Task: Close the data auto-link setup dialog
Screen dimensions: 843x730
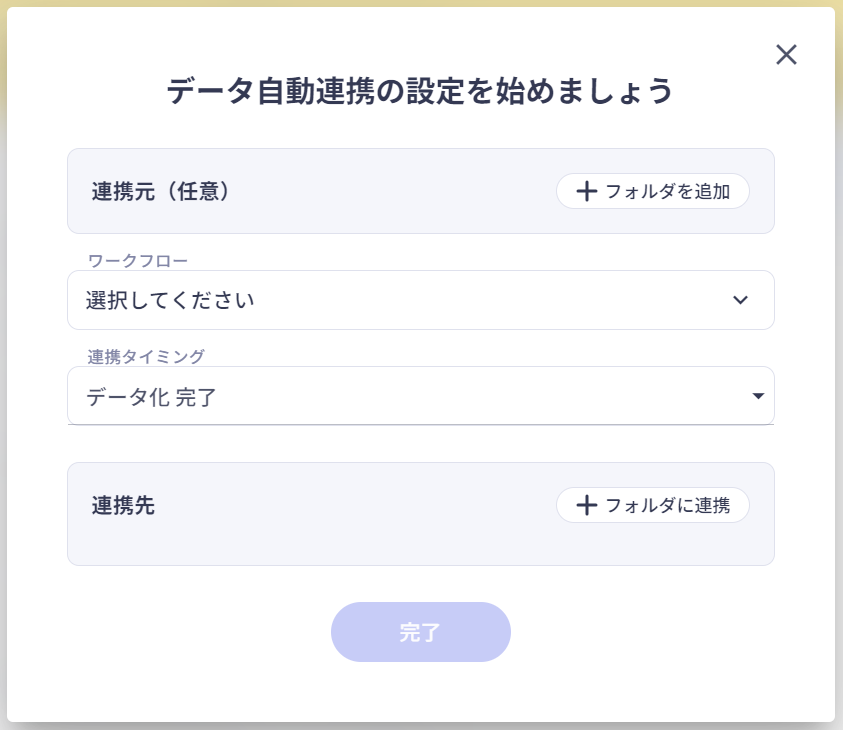Action: point(786,55)
